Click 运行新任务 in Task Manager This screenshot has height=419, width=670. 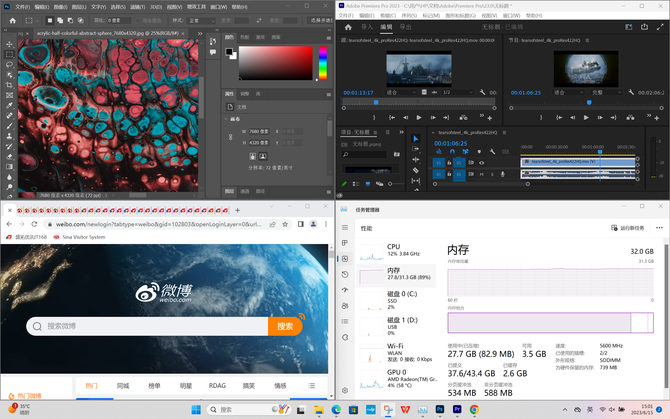coord(627,228)
